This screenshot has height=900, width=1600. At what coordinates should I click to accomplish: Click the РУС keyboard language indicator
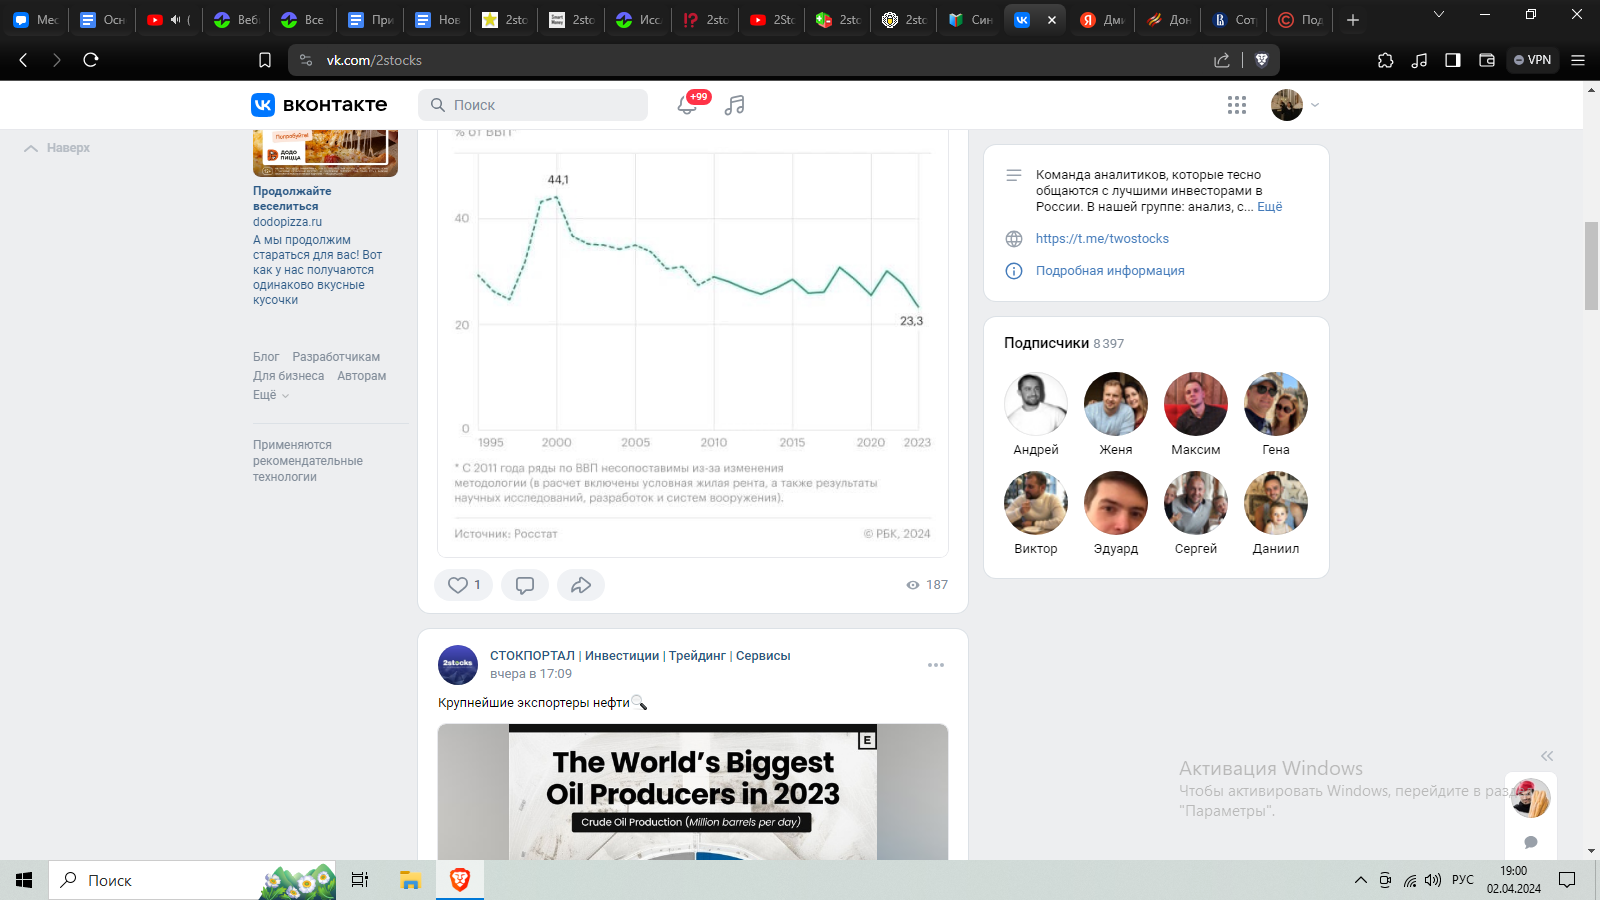coord(1463,880)
